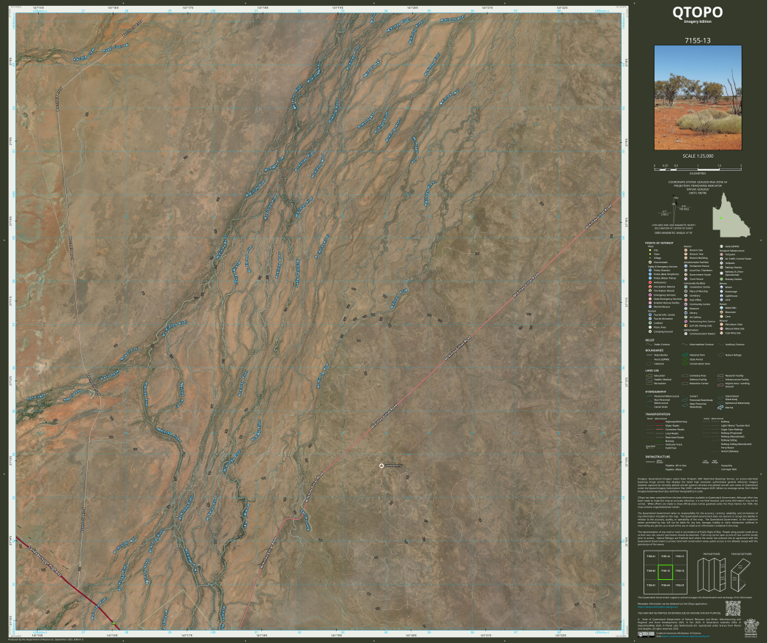Click the Lookout legend icon
The height and width of the screenshot is (643, 768).
(x=650, y=323)
